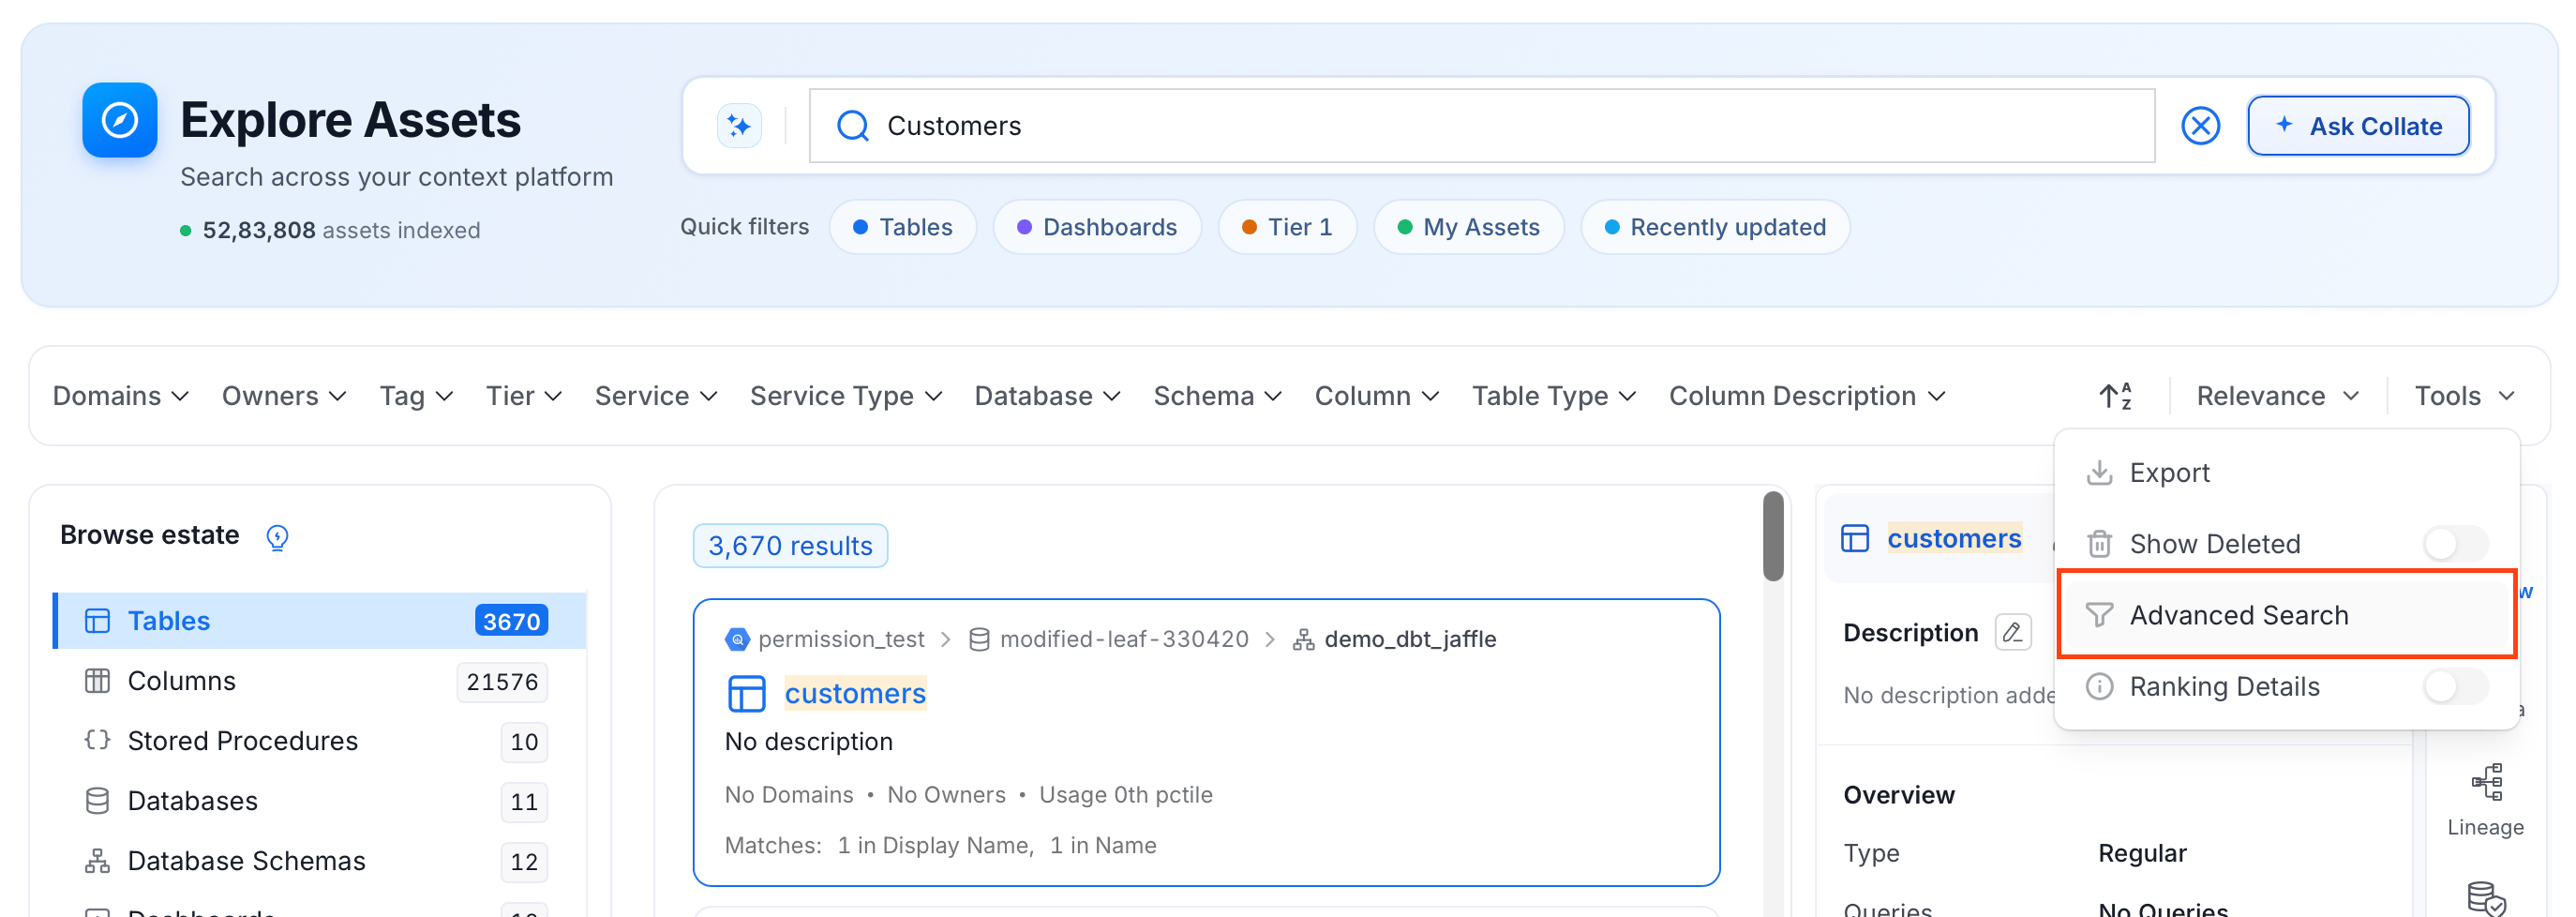Apply the Tier 1 quick filter

(1287, 227)
